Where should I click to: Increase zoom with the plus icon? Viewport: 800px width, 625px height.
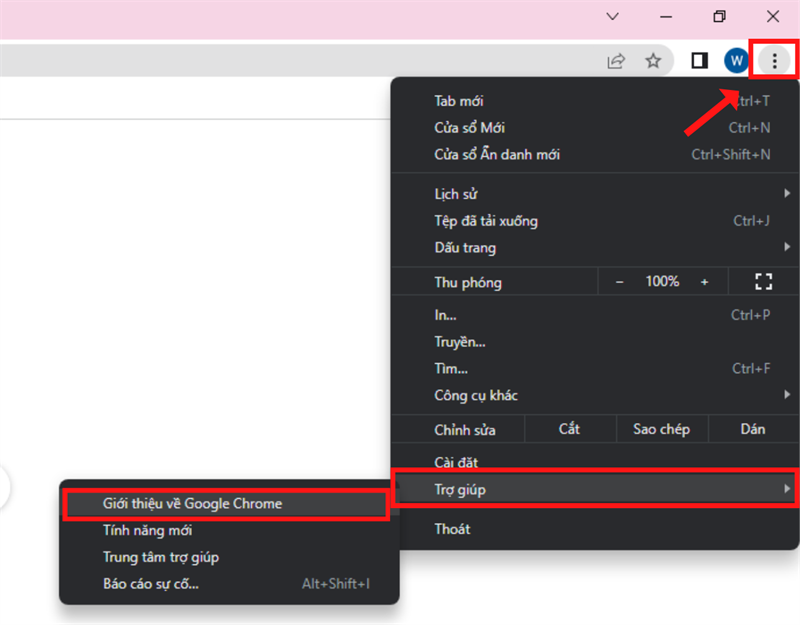pos(705,281)
